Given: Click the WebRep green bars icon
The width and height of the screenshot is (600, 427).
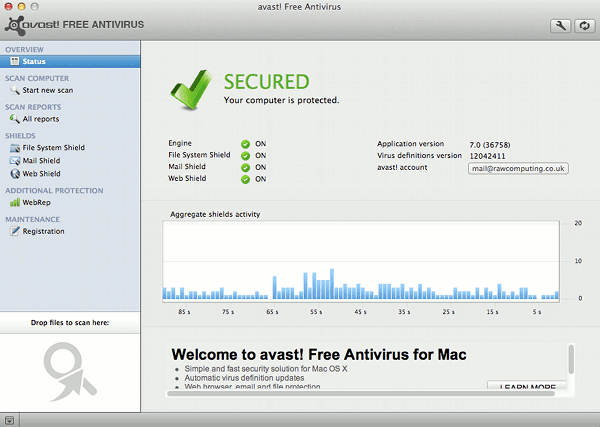Looking at the screenshot, I should [15, 202].
